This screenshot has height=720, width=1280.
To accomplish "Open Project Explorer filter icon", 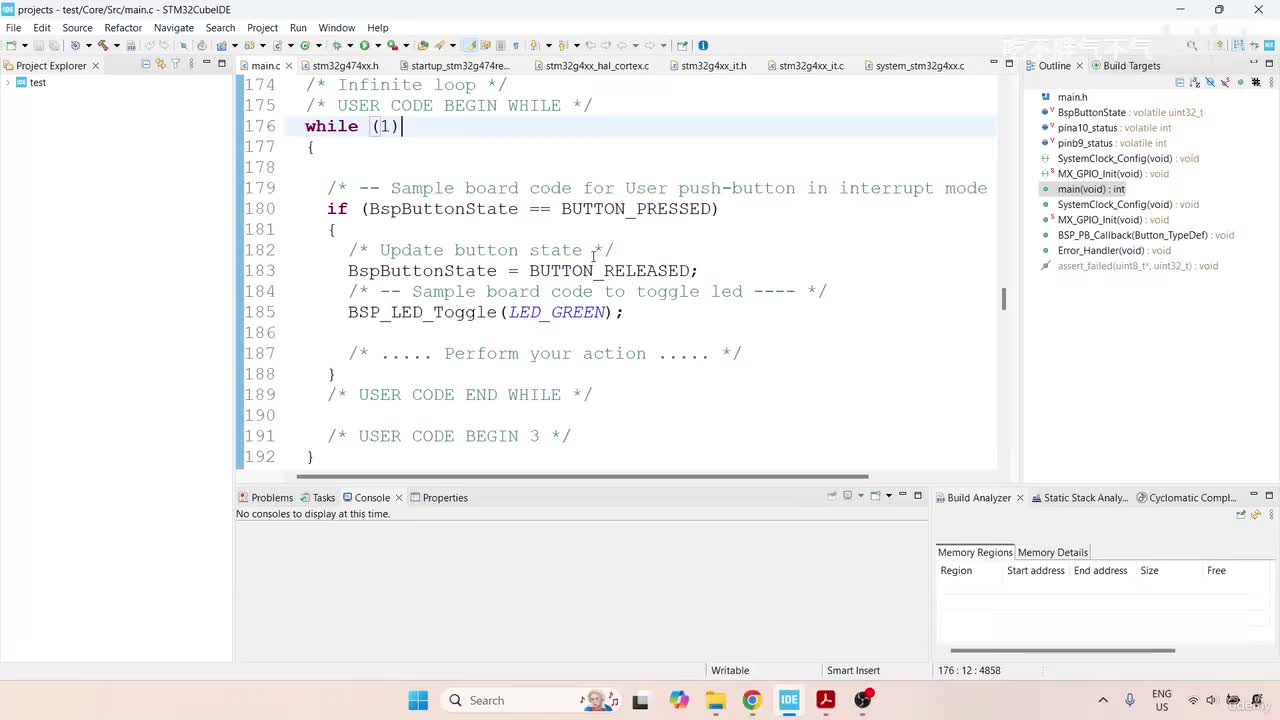I will (x=175, y=64).
